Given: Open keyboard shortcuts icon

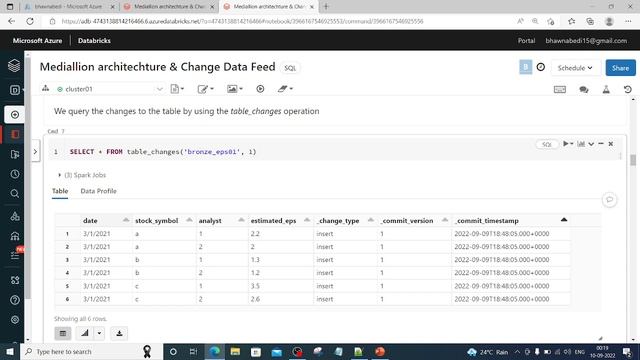Looking at the screenshot, I should 560,89.
